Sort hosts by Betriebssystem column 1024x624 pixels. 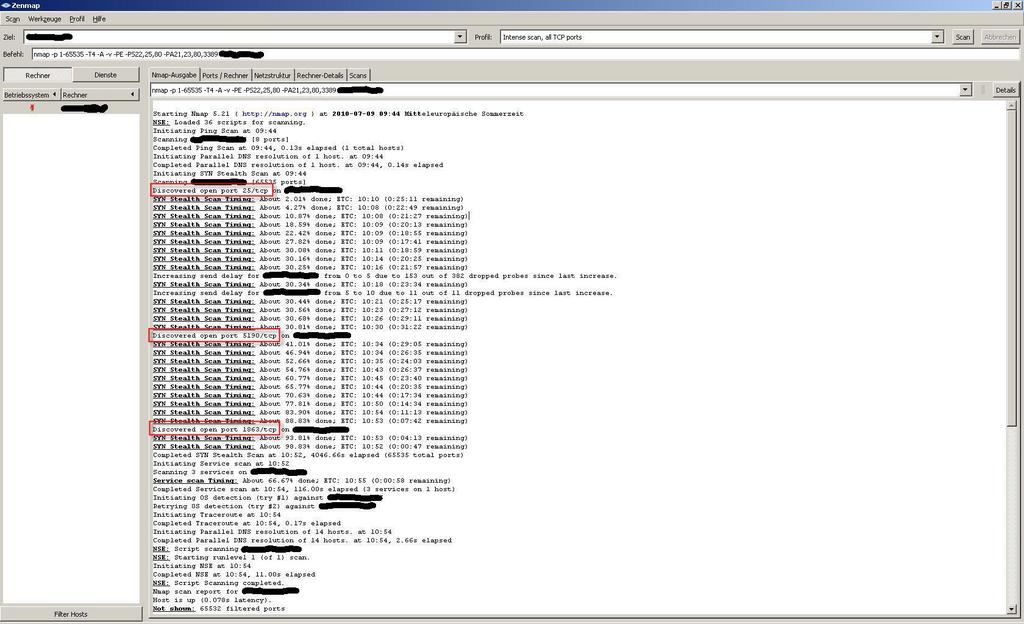tap(28, 94)
